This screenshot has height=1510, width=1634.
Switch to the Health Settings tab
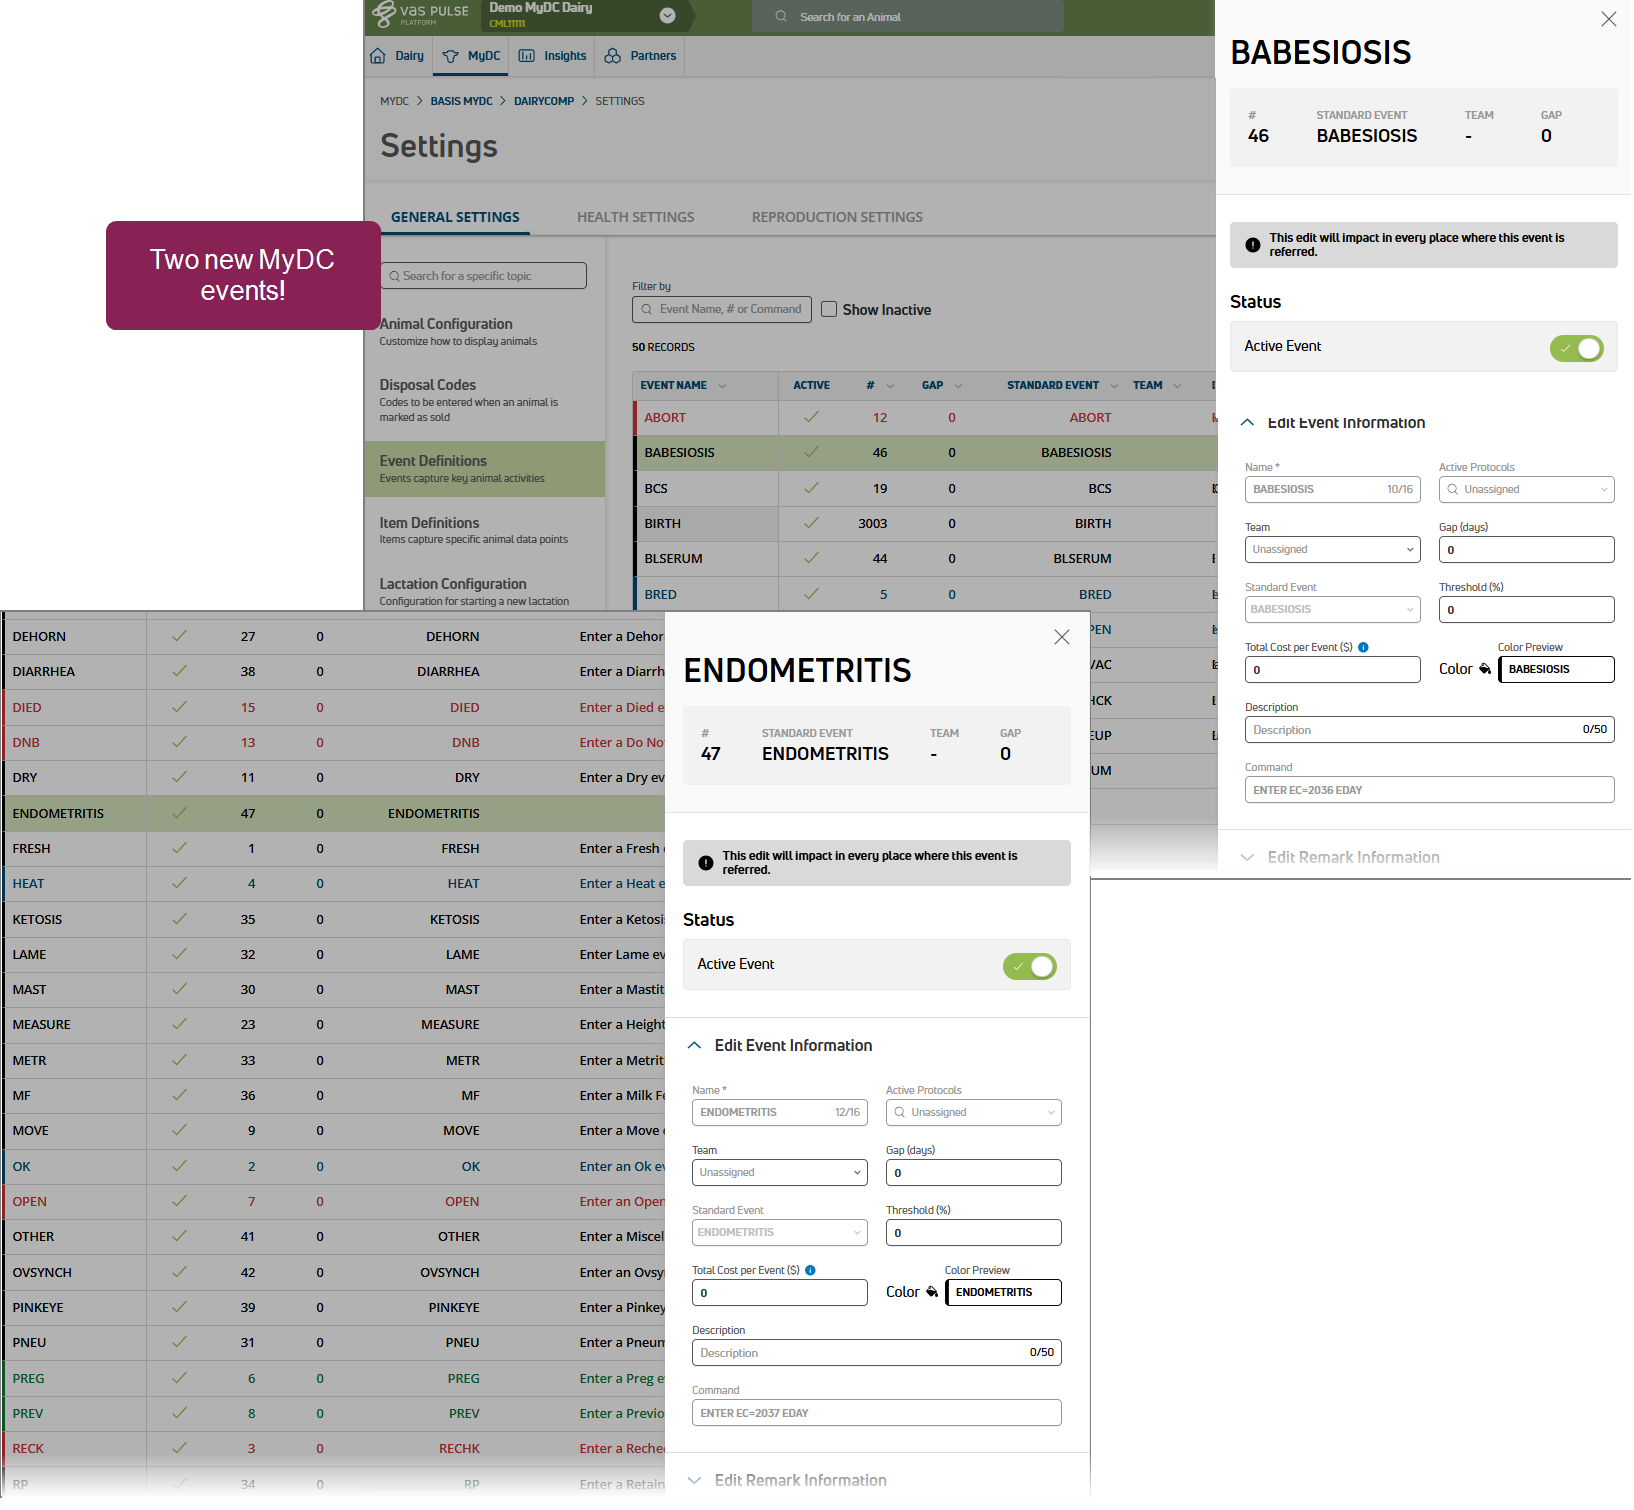tap(635, 217)
